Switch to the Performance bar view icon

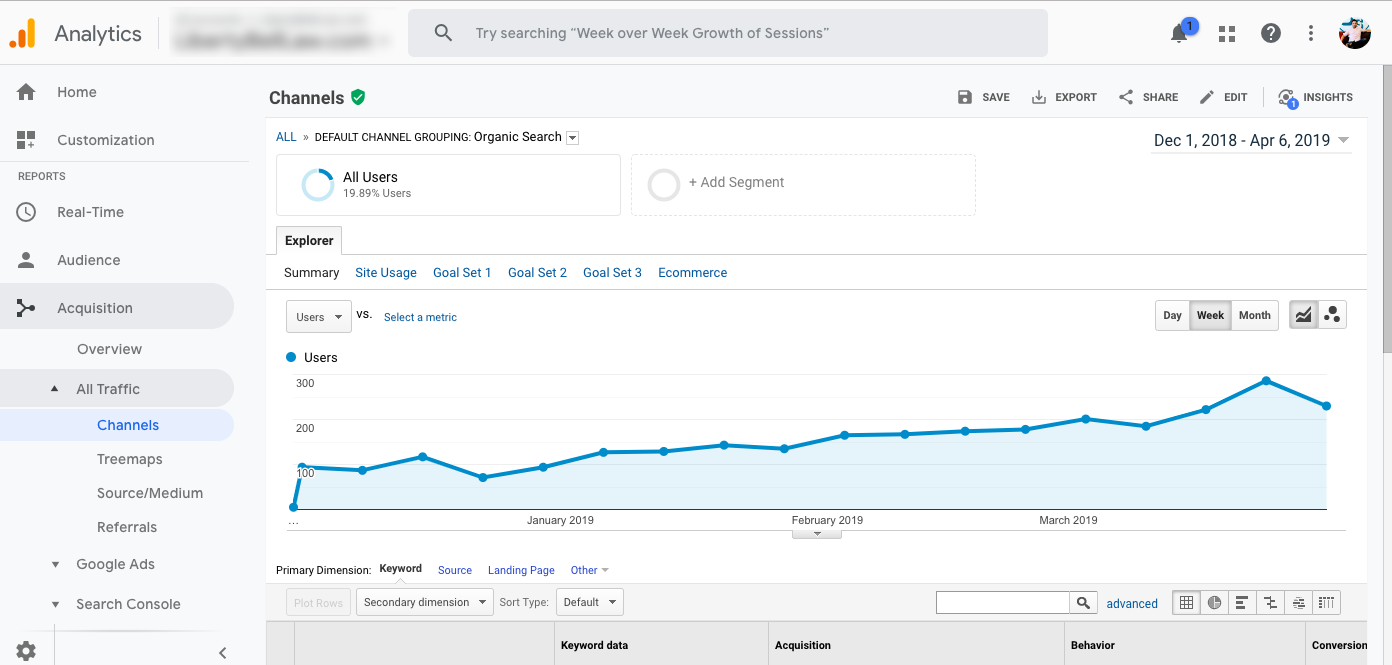(1242, 602)
